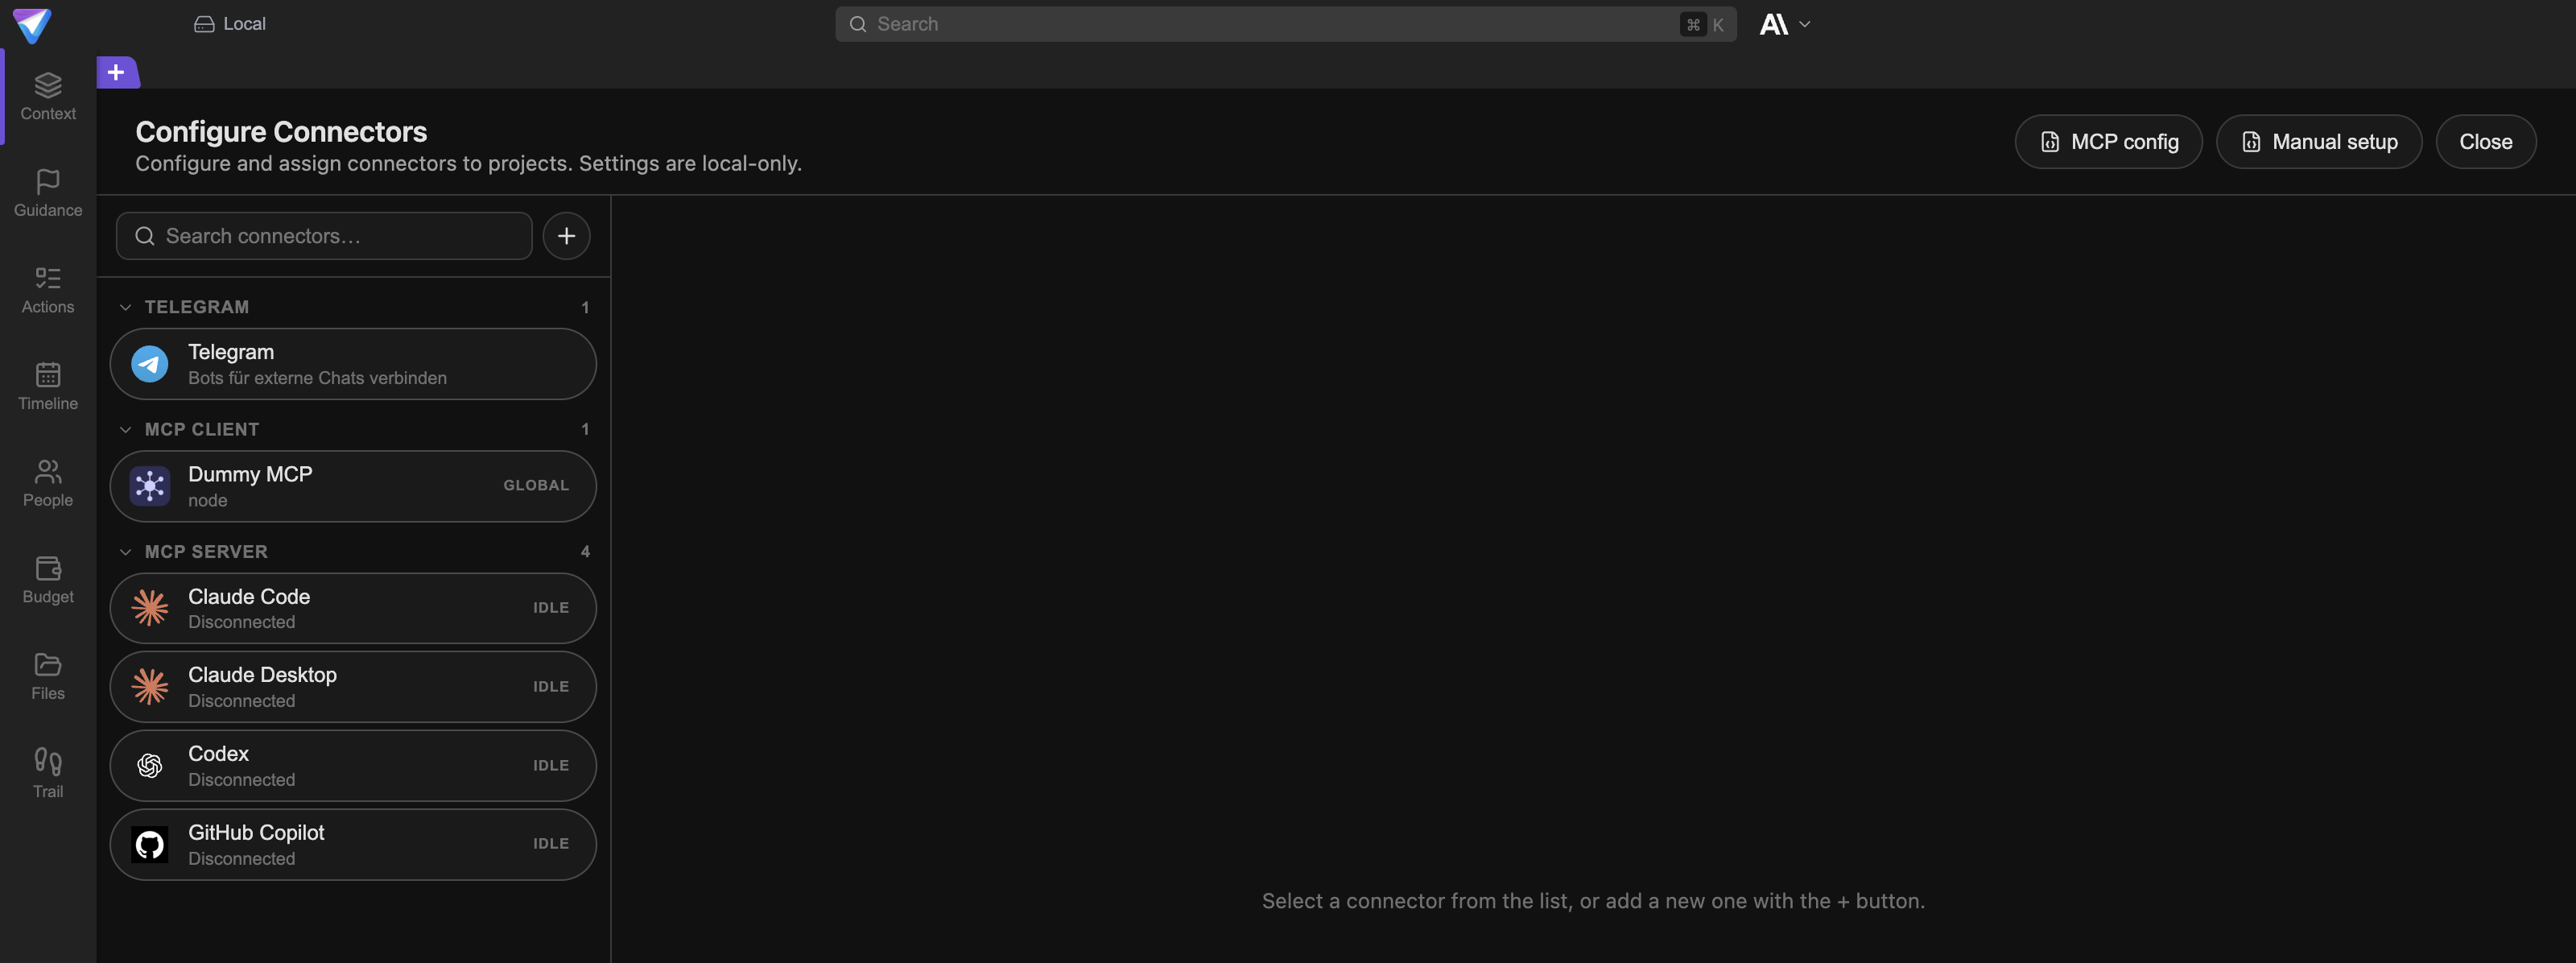2576x963 pixels.
Task: Click the GitHub Copilot octocat icon
Action: [150, 845]
